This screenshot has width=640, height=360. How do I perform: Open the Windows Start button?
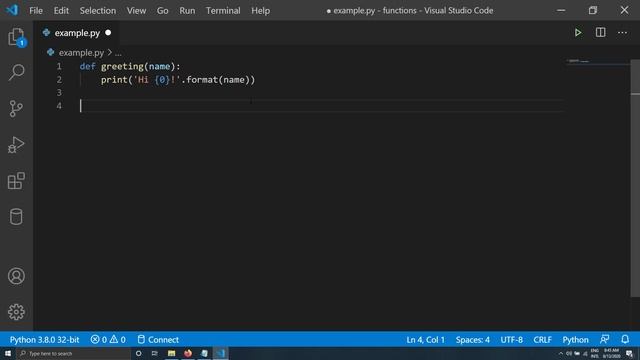click(8, 353)
